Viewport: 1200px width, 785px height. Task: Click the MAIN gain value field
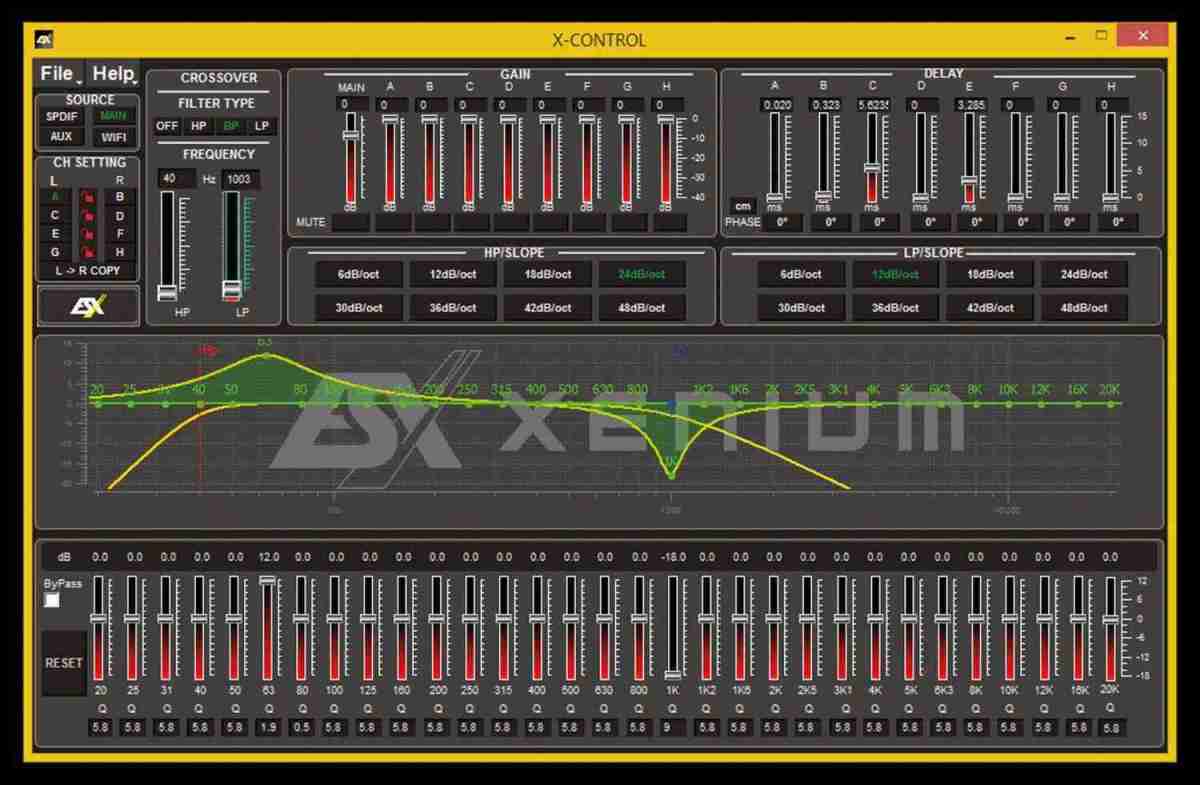pyautogui.click(x=352, y=104)
